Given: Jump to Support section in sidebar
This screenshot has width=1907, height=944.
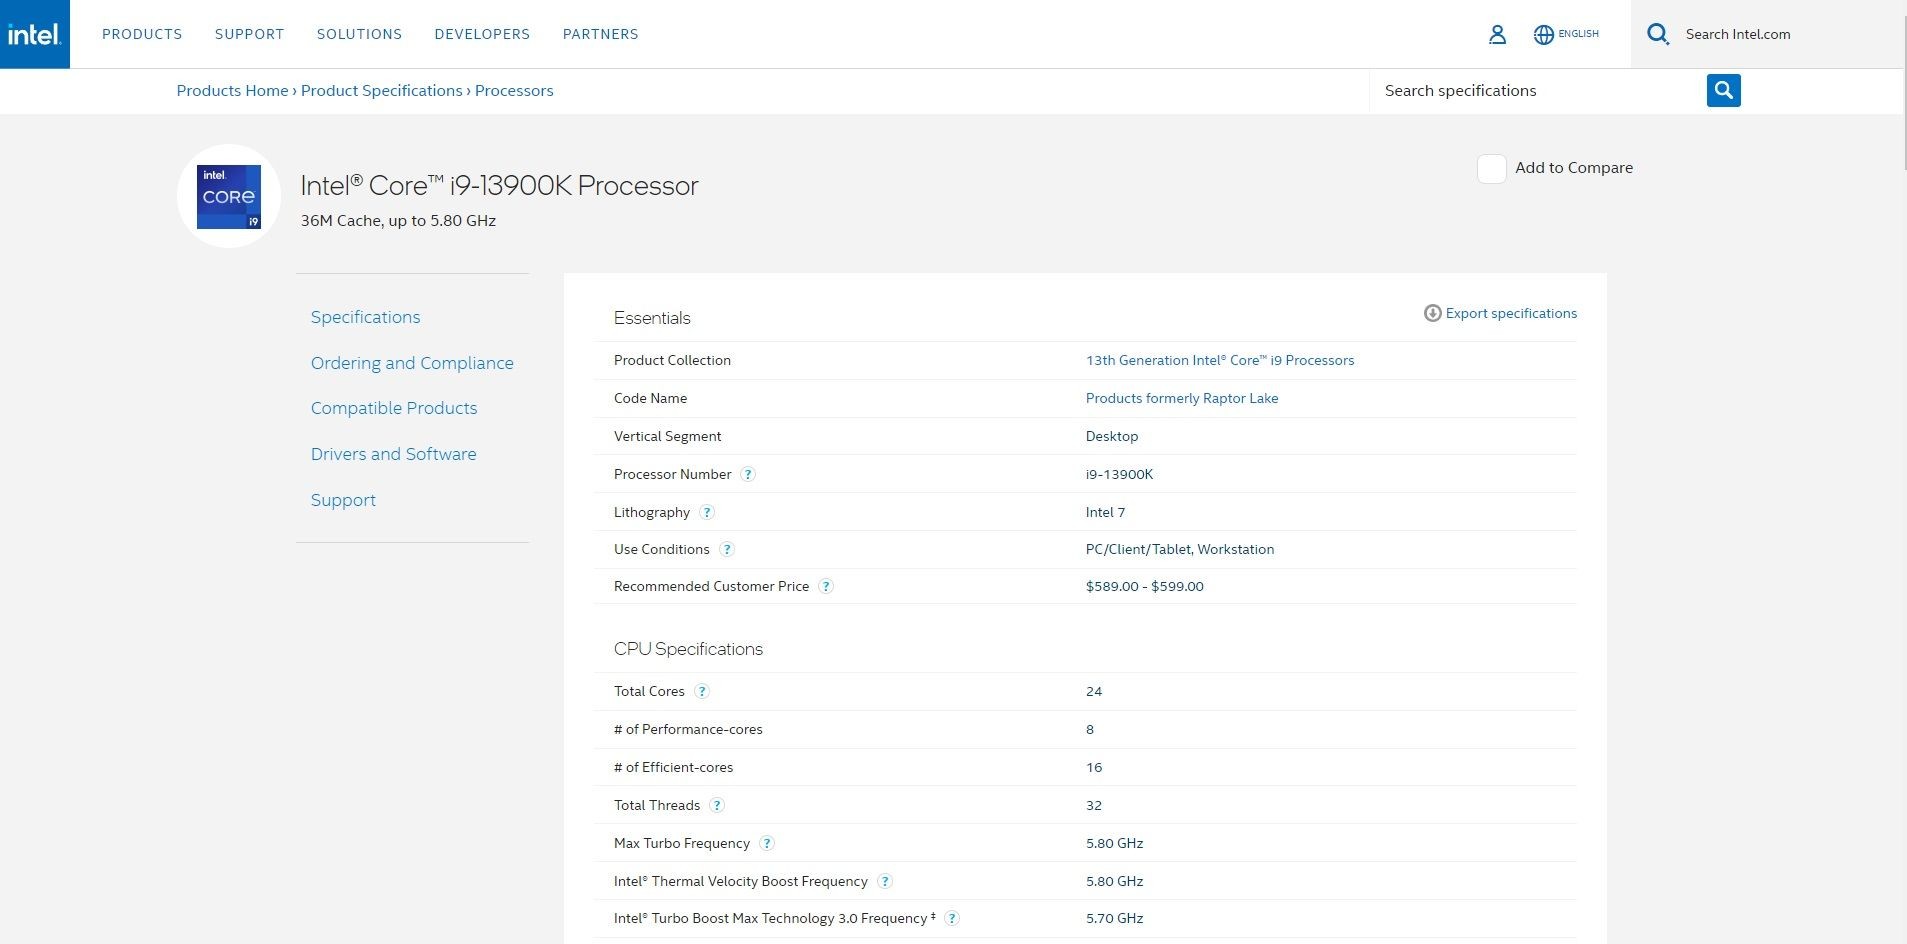Looking at the screenshot, I should coord(343,500).
